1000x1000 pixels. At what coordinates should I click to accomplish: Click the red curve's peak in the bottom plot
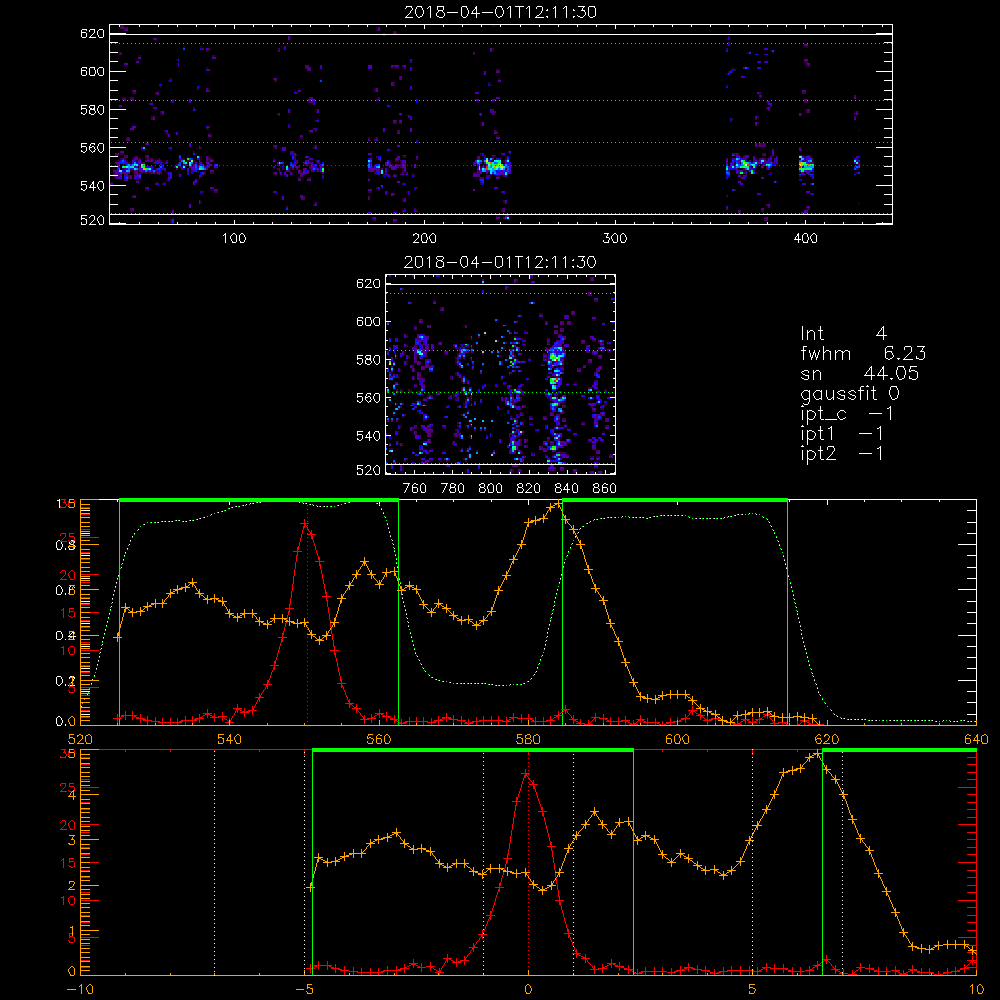526,774
